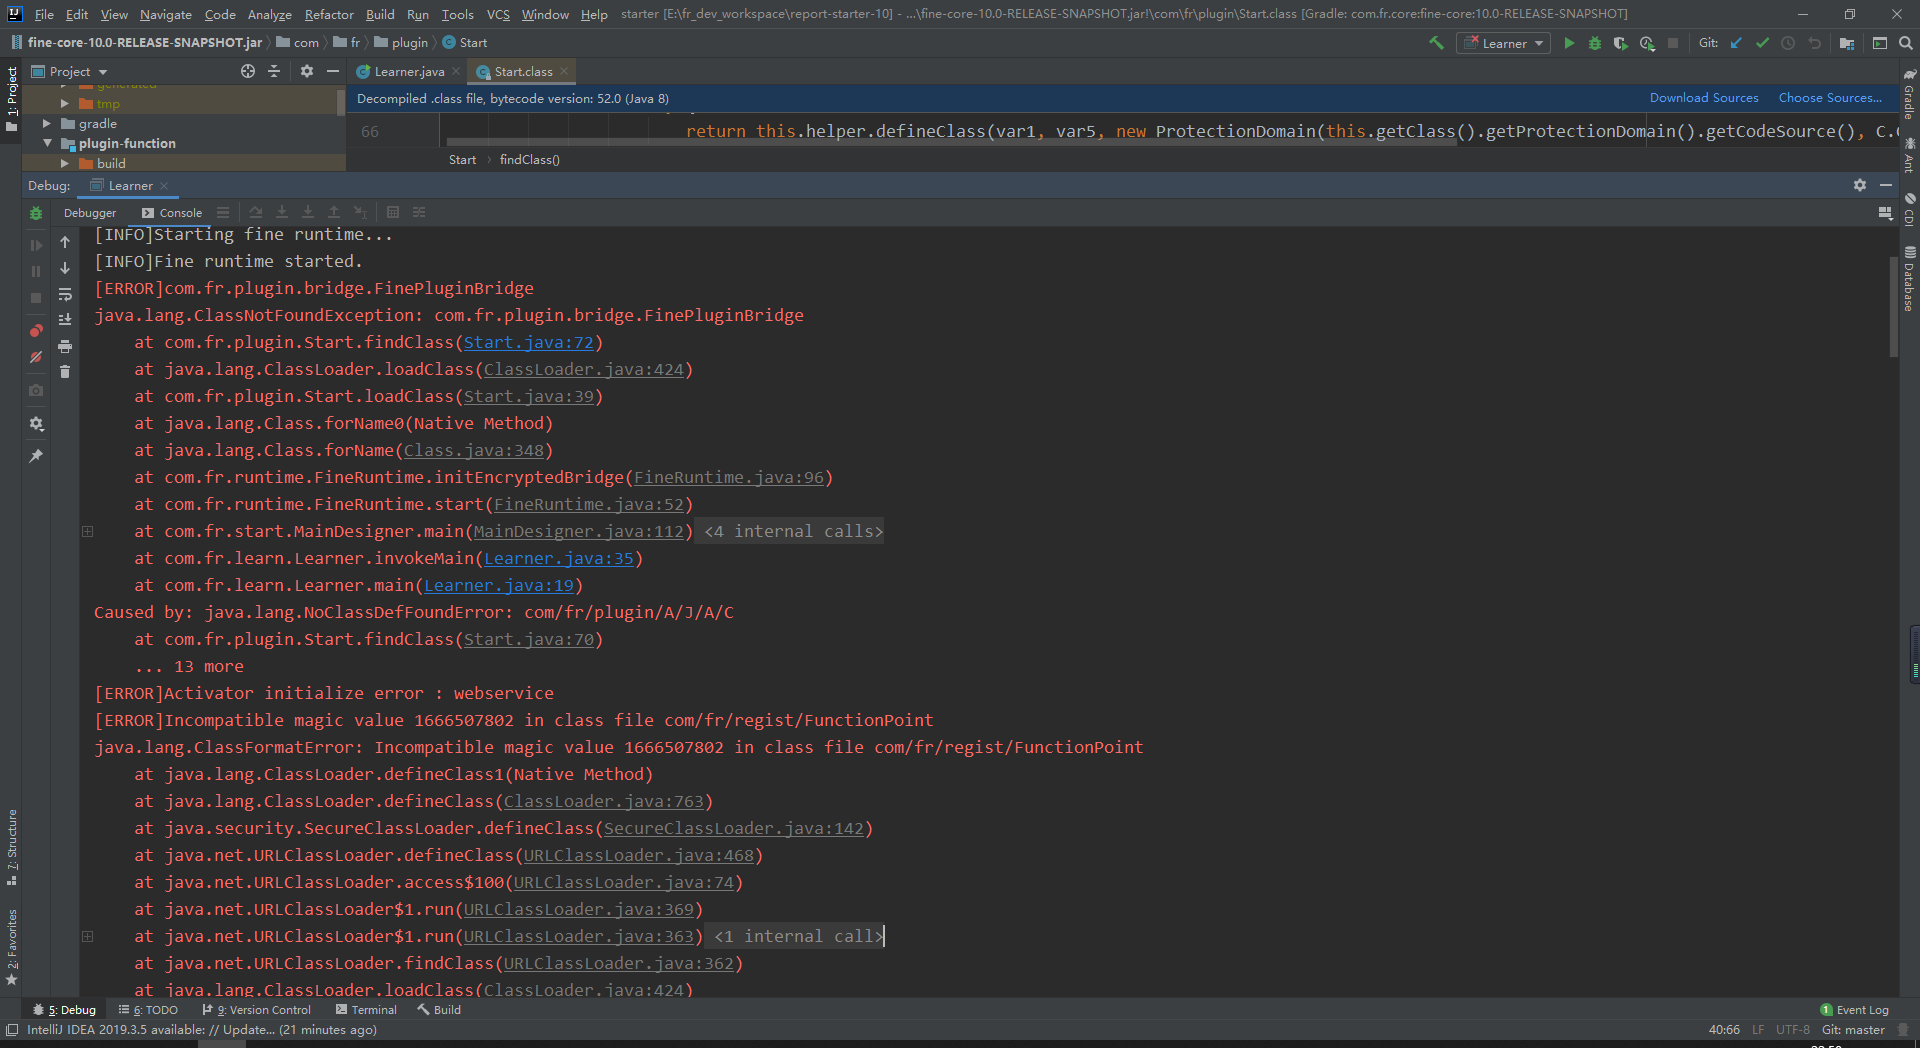The width and height of the screenshot is (1920, 1048).
Task: Rerun Learner using debug panel bug icon
Action: pyautogui.click(x=36, y=213)
